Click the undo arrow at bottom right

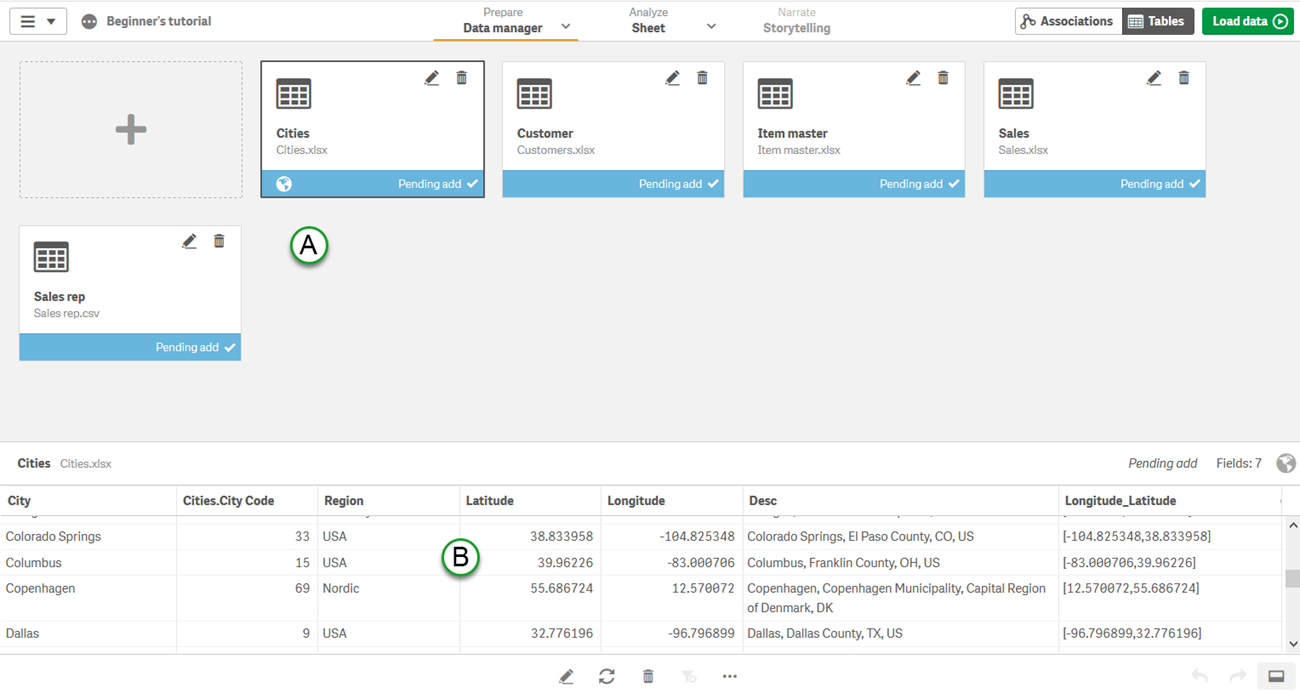1201,676
